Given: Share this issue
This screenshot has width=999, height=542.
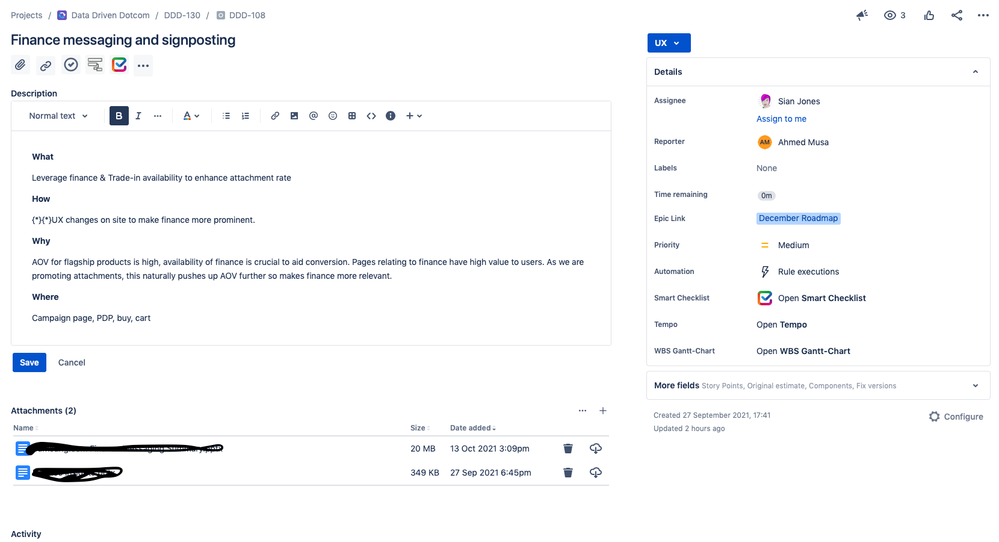Looking at the screenshot, I should click(957, 15).
